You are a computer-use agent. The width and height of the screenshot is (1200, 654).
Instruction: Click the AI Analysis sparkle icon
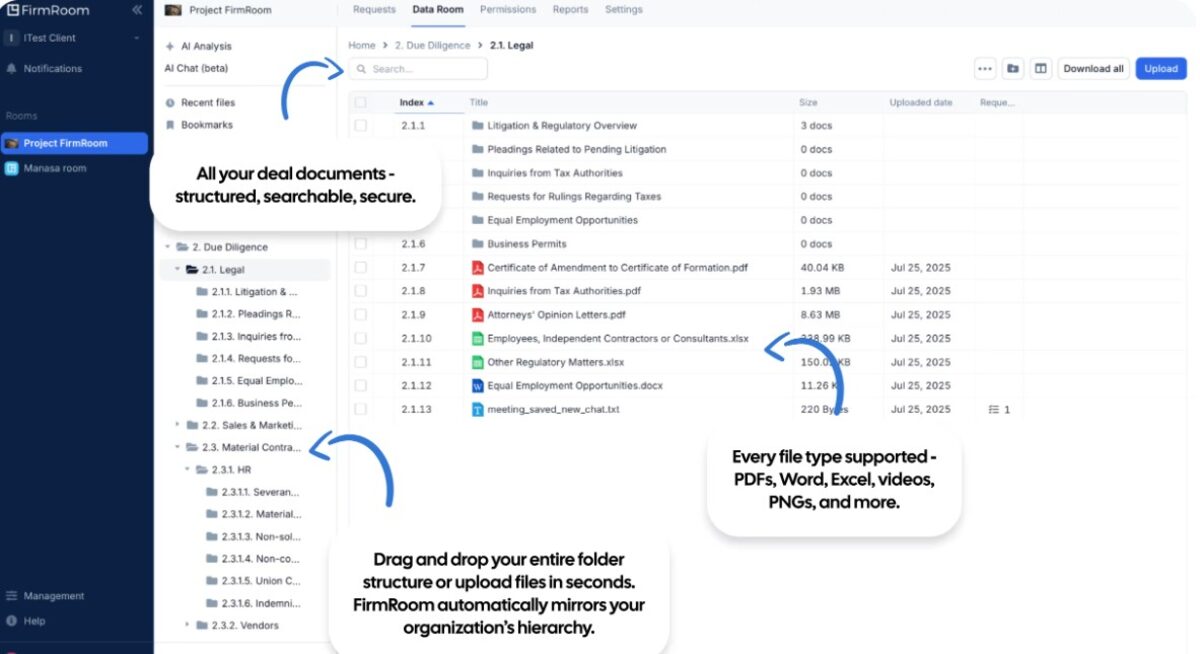click(x=171, y=46)
